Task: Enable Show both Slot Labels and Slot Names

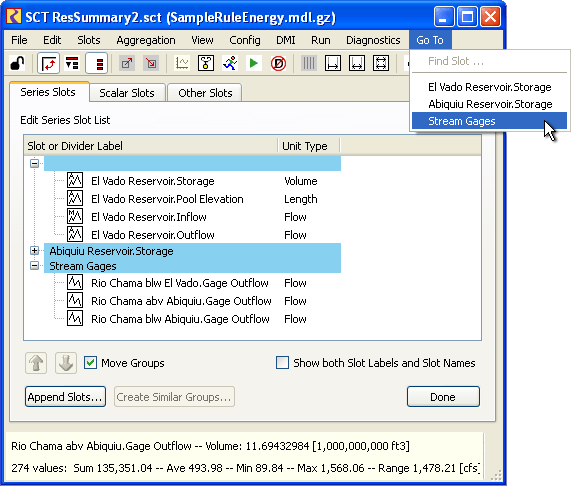Action: tap(283, 363)
